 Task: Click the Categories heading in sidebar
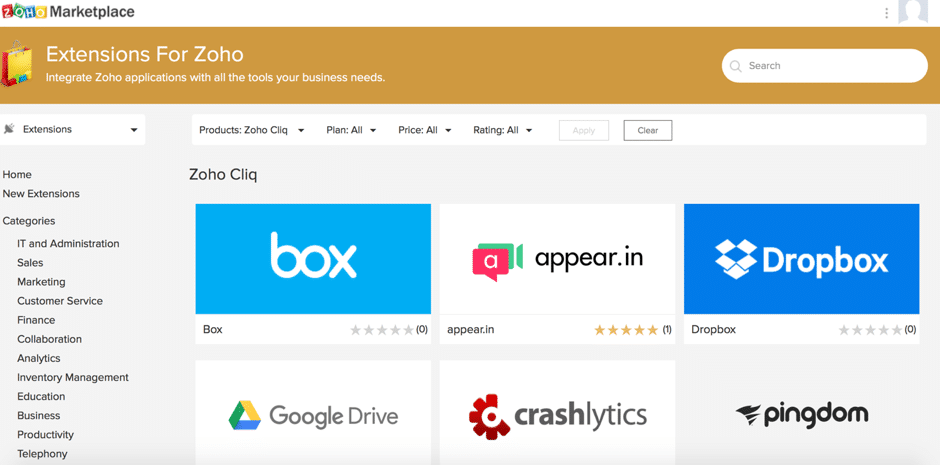pos(29,221)
